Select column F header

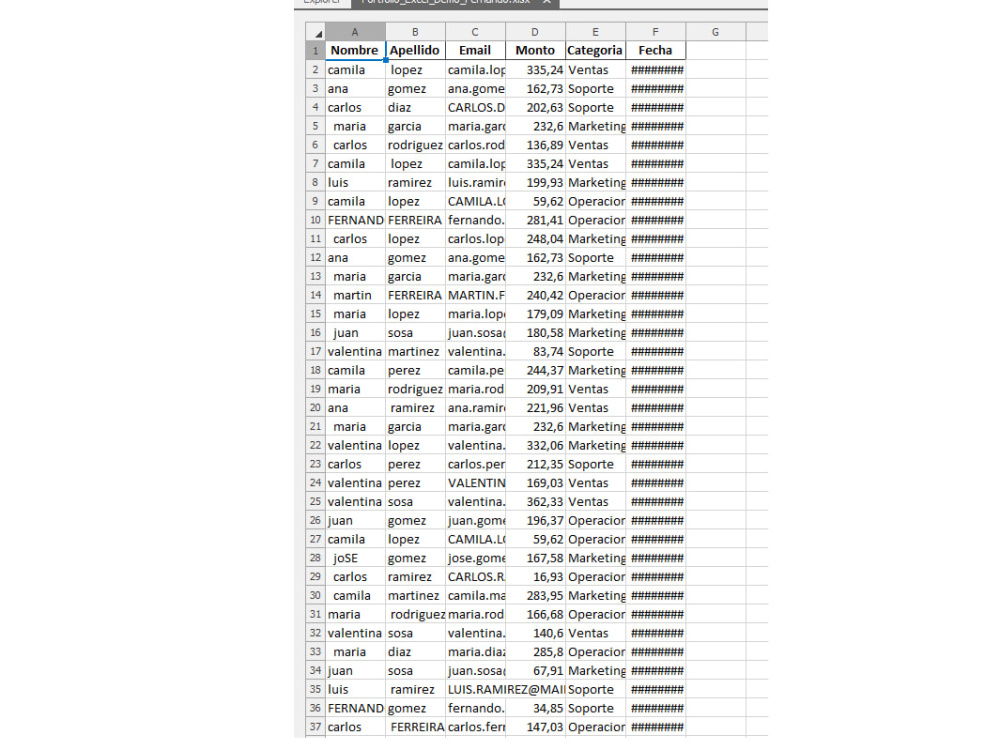pos(656,32)
